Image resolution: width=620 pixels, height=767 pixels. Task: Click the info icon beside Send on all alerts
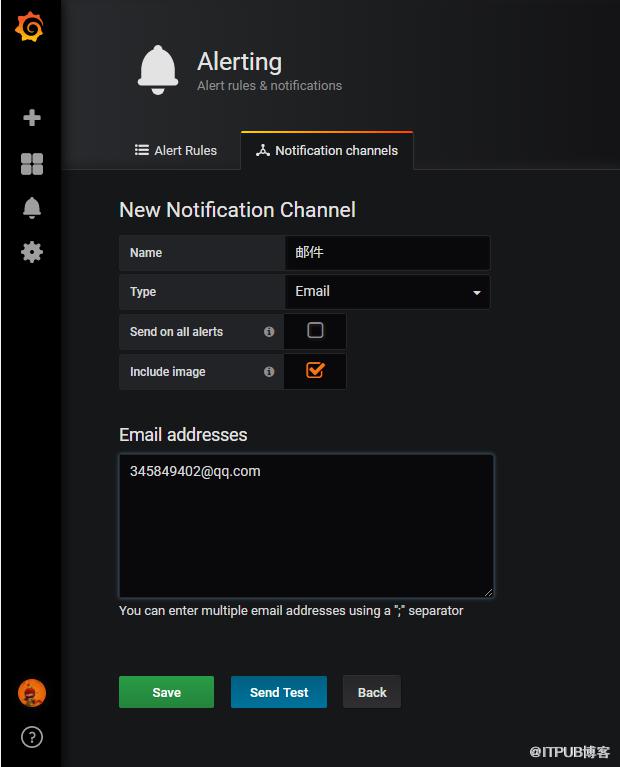tap(269, 332)
